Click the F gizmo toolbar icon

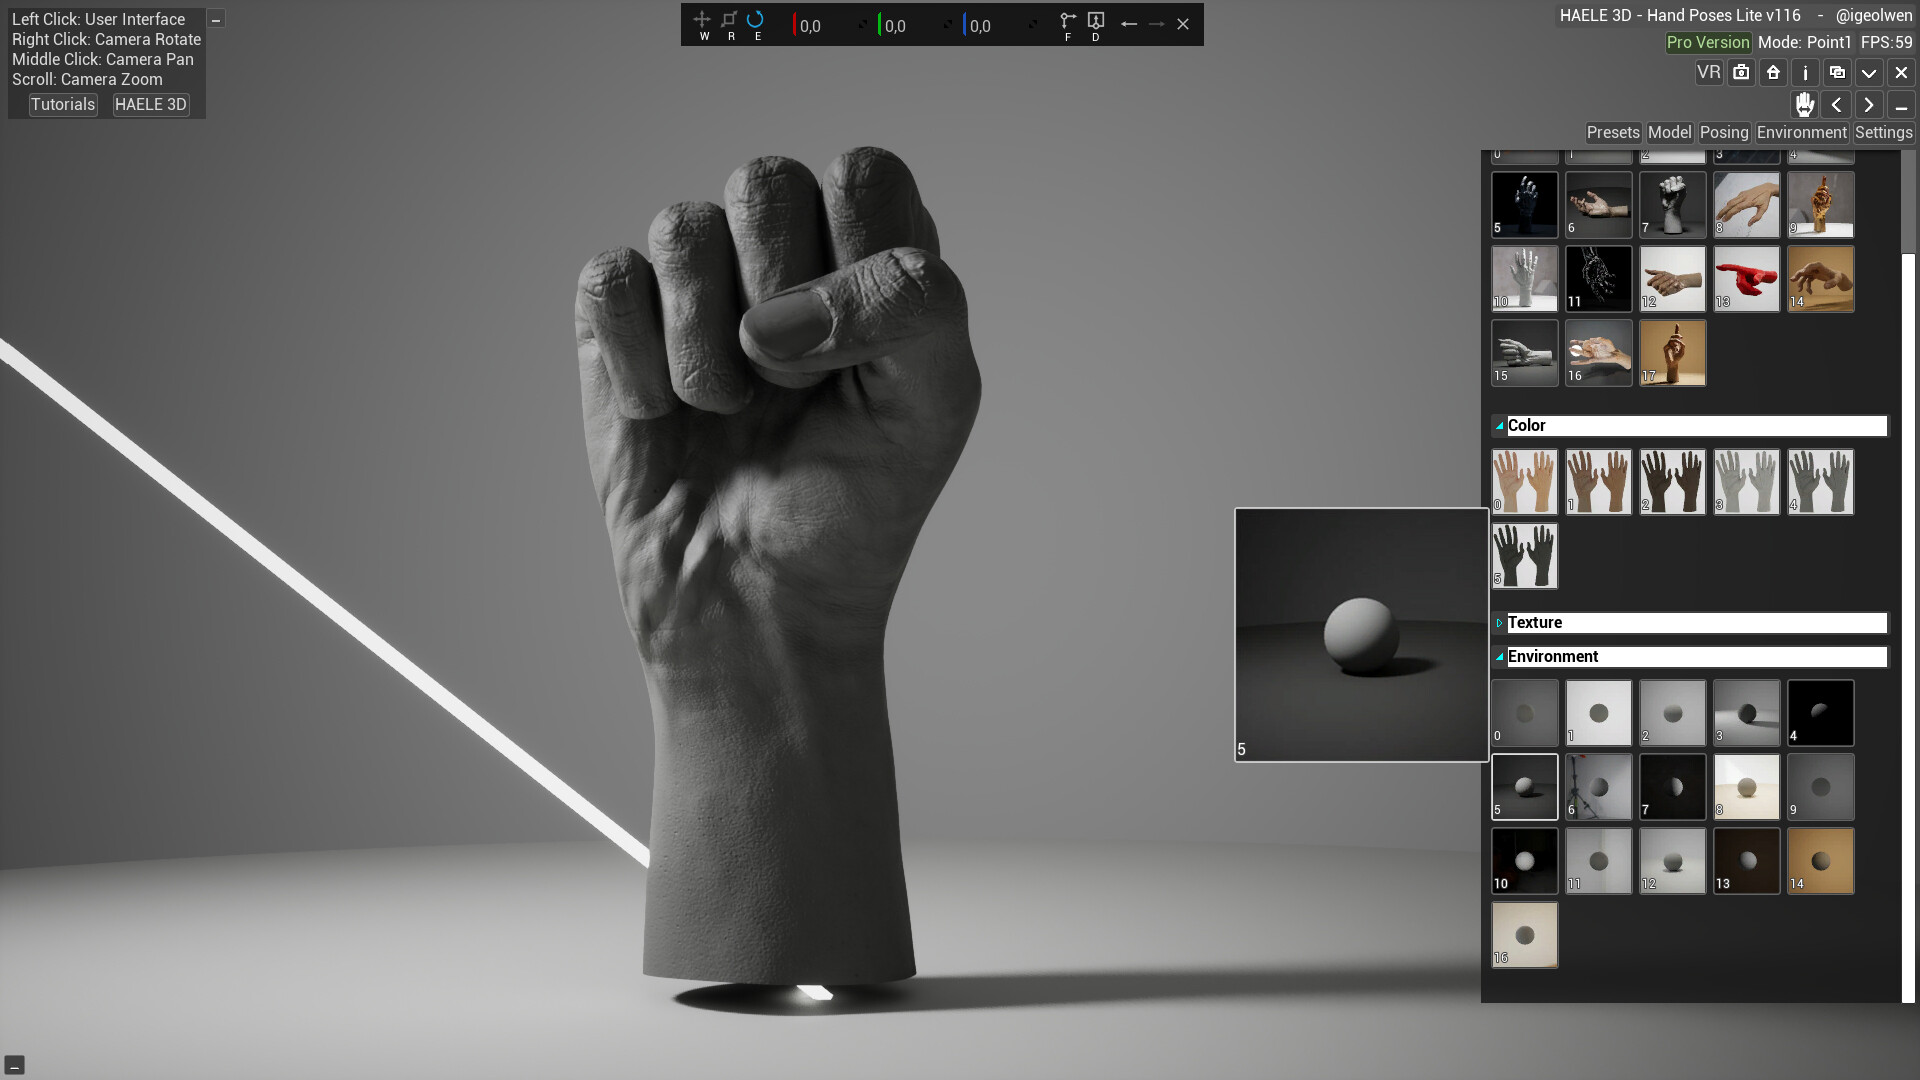pyautogui.click(x=1068, y=20)
